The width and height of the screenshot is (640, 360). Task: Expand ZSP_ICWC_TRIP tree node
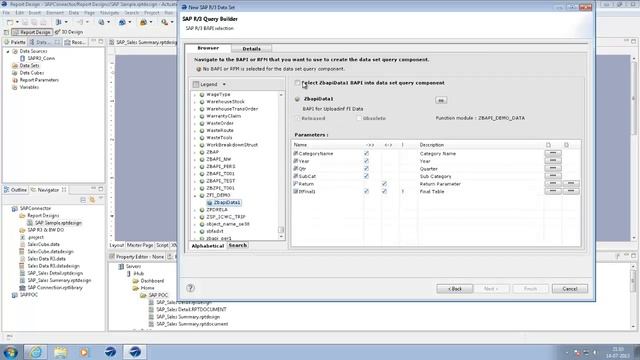click(x=195, y=217)
